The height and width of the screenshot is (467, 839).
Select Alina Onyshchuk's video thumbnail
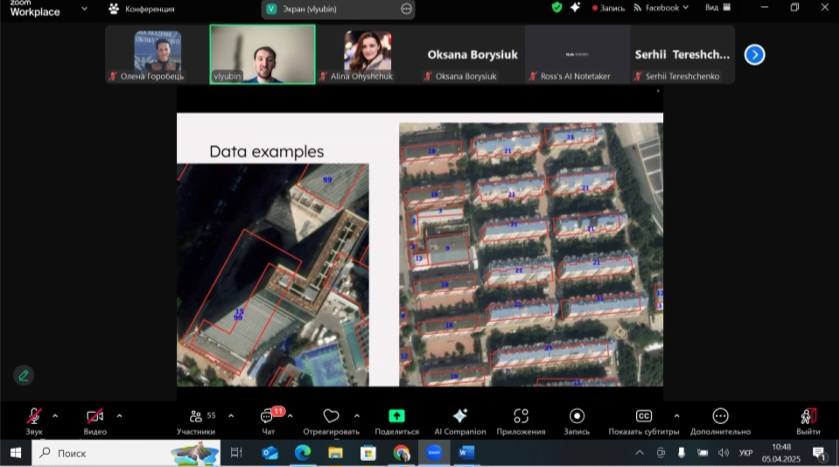(367, 54)
